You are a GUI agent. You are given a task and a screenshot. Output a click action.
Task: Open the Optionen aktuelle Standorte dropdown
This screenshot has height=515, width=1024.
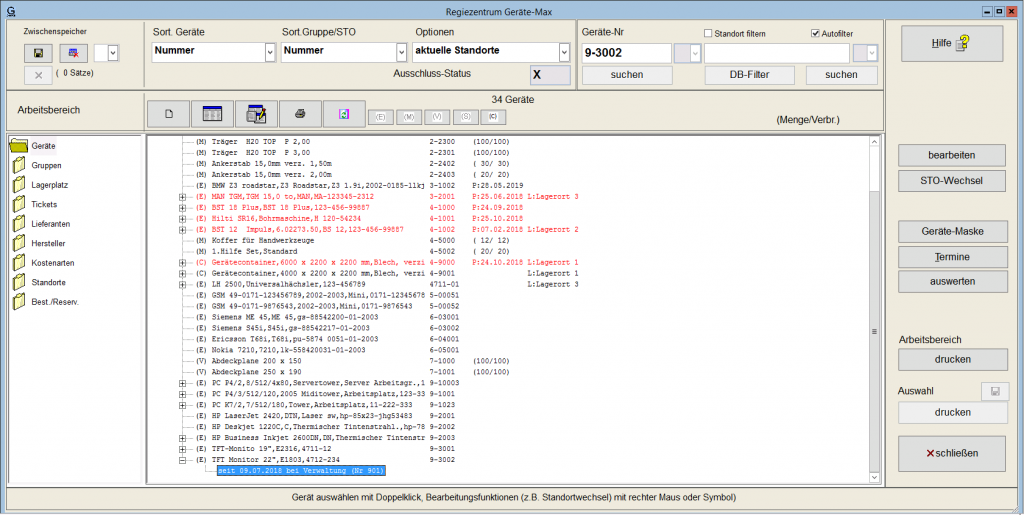(x=564, y=52)
